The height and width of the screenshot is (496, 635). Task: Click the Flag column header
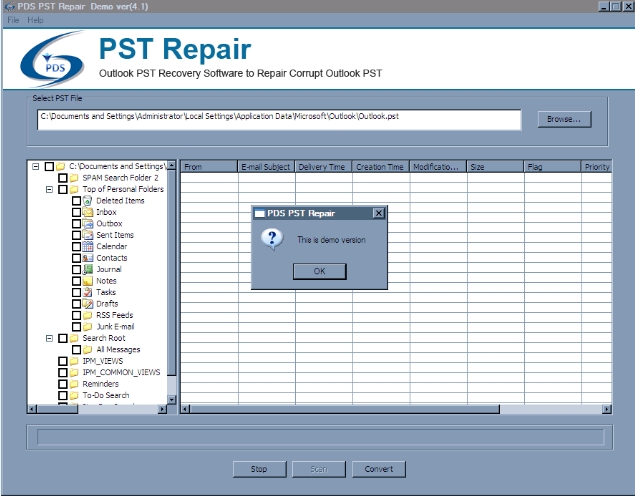tap(552, 166)
